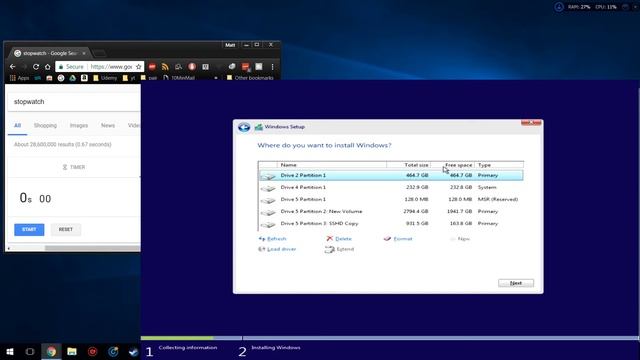Start the stopwatch
640x360 pixels.
(29, 229)
